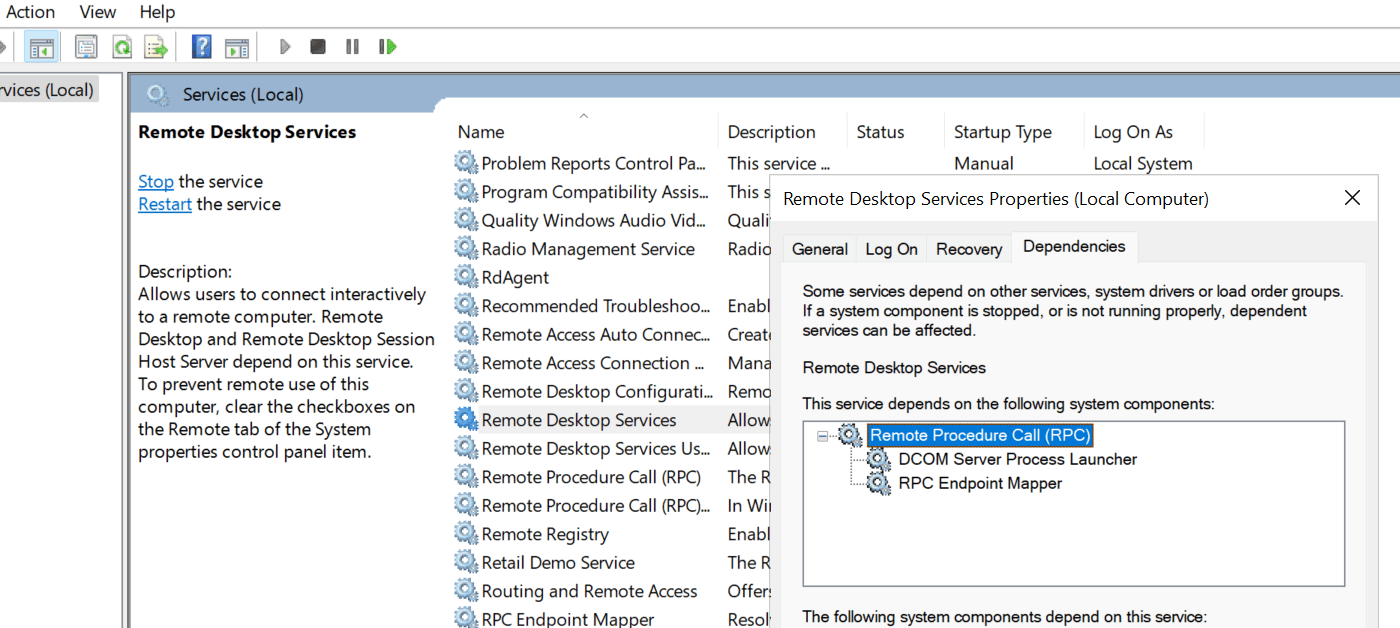Open Properties from the toolbar icon
The image size is (1400, 628).
click(87, 47)
